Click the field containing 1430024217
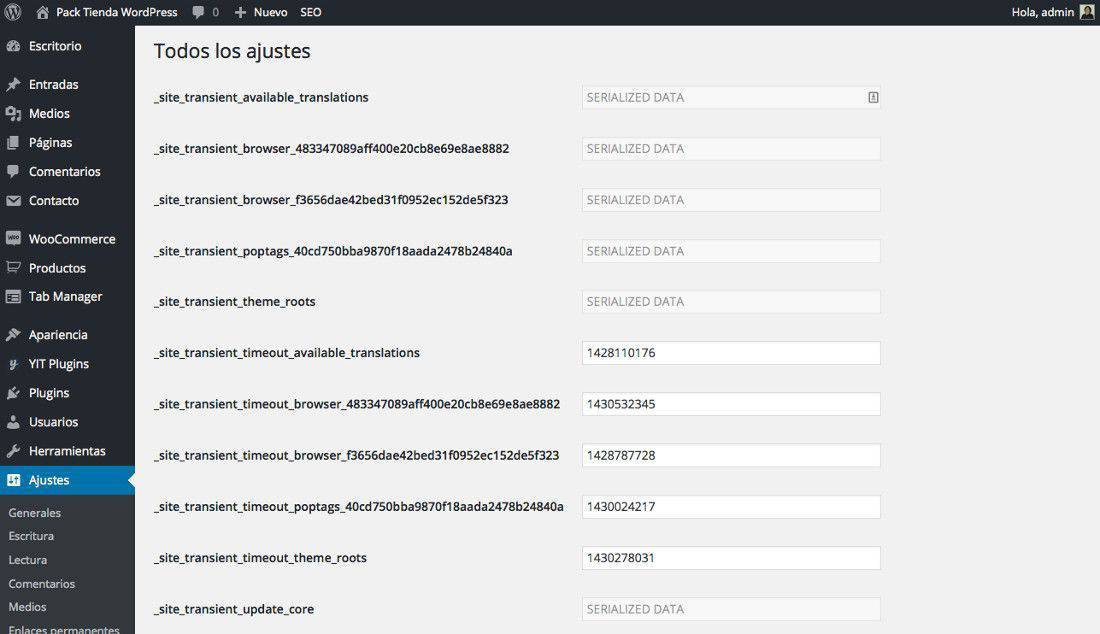Image resolution: width=1100 pixels, height=634 pixels. coord(731,506)
